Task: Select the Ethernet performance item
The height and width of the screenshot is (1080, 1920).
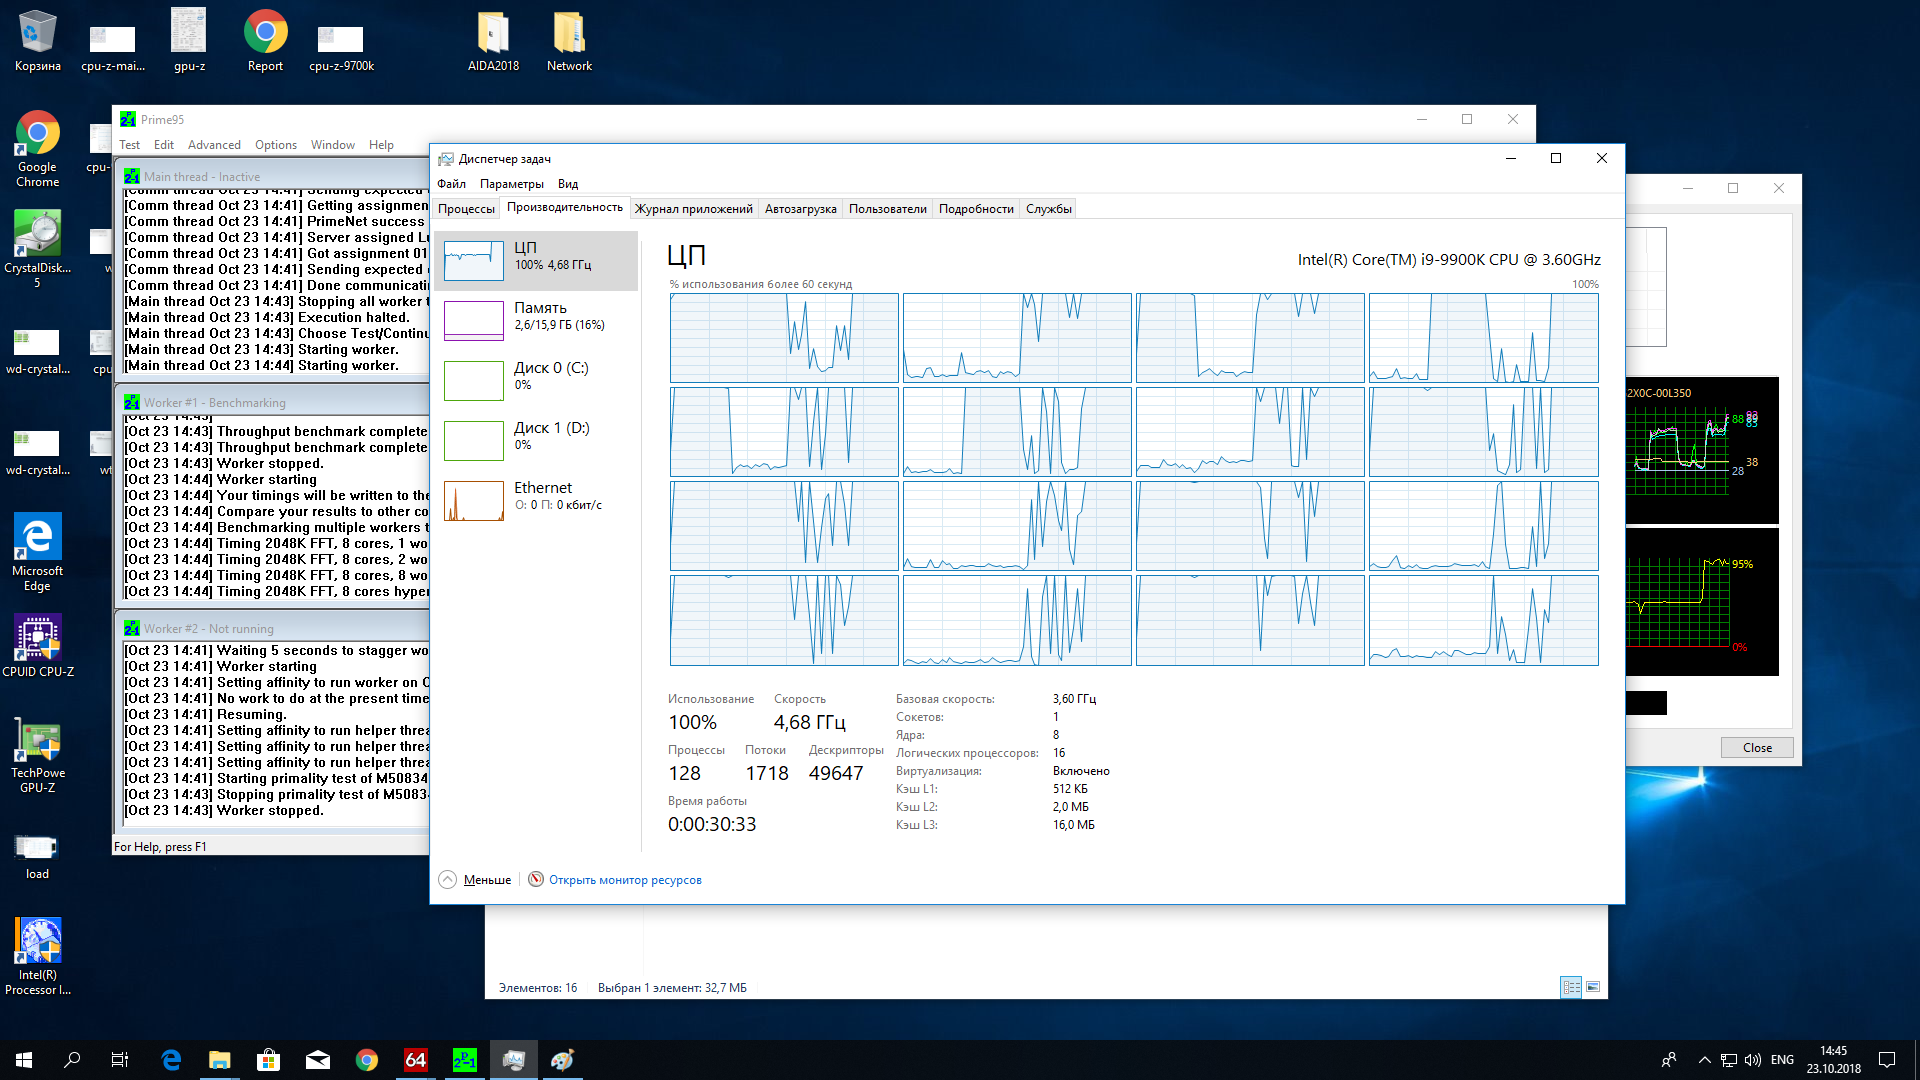Action: point(536,501)
